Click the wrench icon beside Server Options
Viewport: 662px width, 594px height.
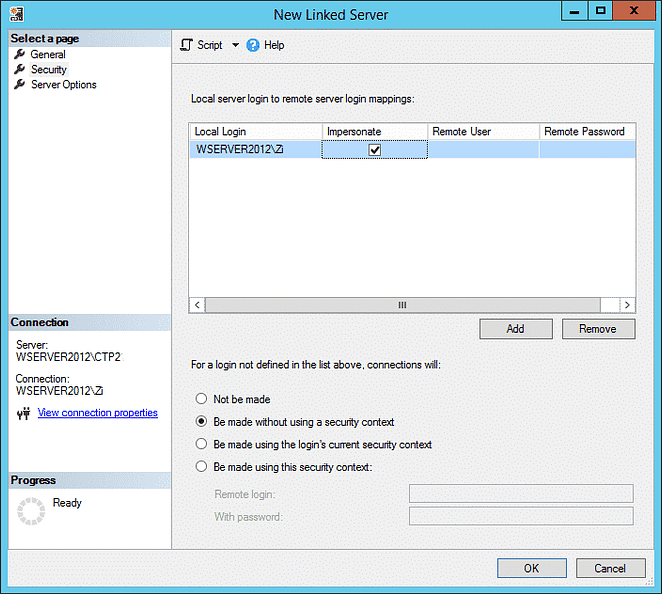click(19, 84)
